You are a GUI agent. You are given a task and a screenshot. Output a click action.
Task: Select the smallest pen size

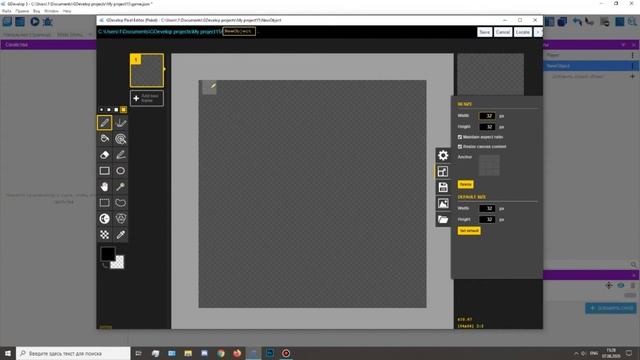tap(102, 110)
